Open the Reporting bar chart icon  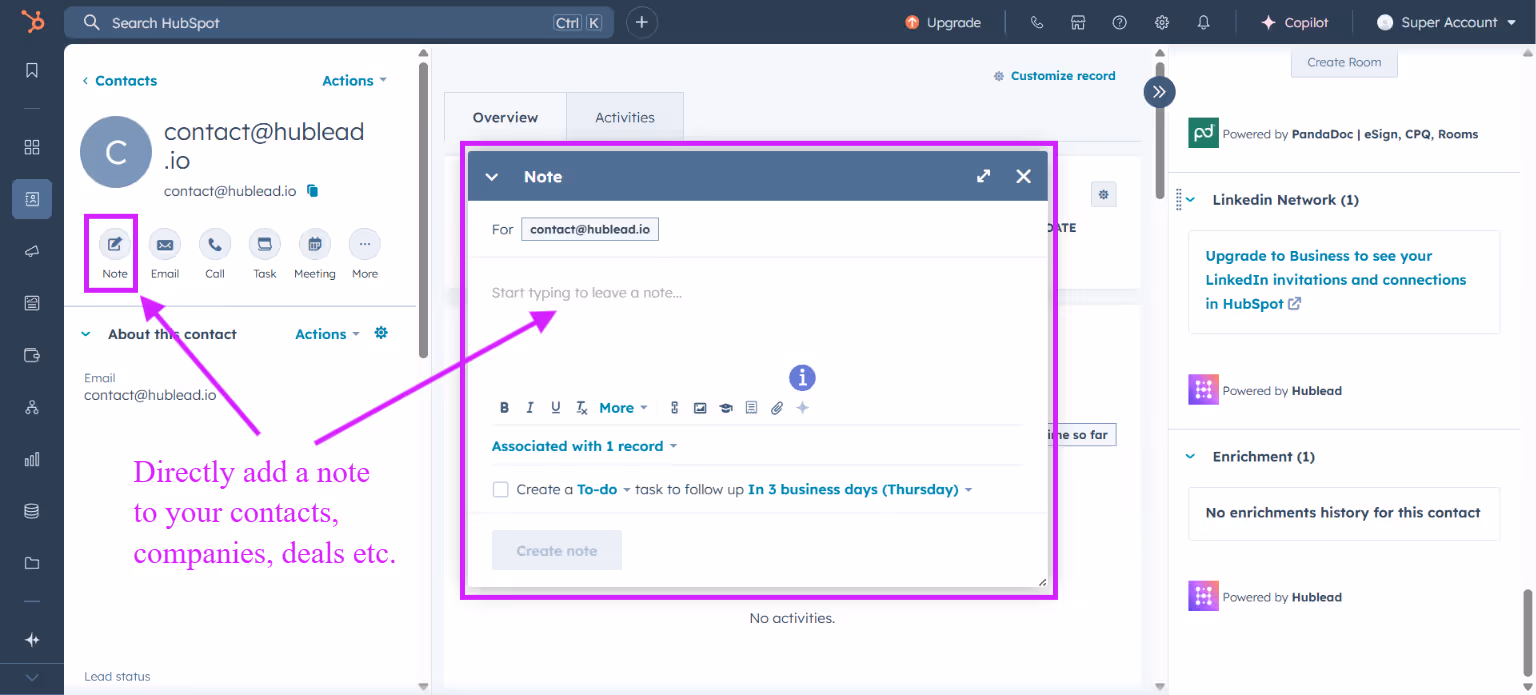[32, 459]
